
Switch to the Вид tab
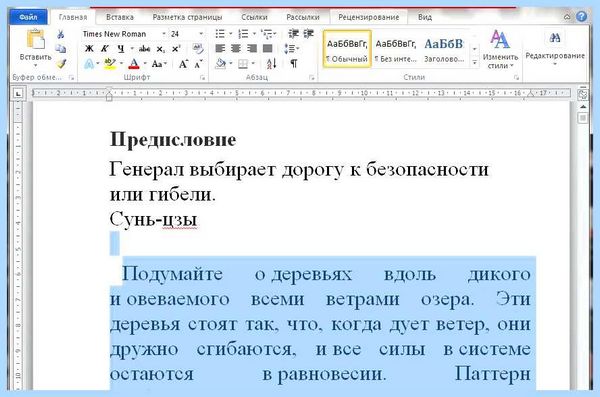click(x=425, y=17)
